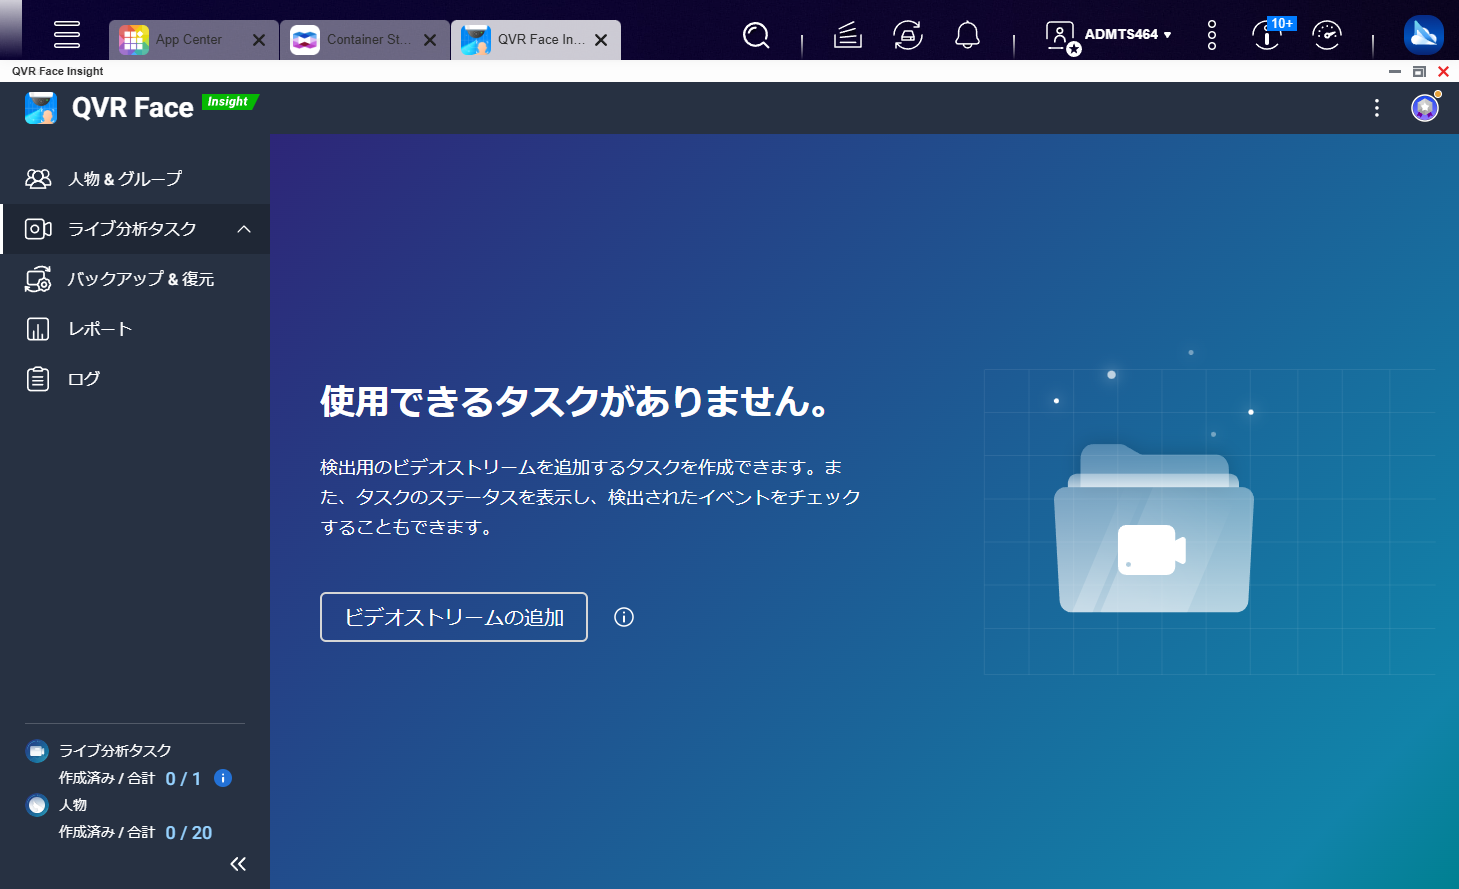Close the QVR Face Insight tab
The image size is (1459, 889).
pos(601,40)
